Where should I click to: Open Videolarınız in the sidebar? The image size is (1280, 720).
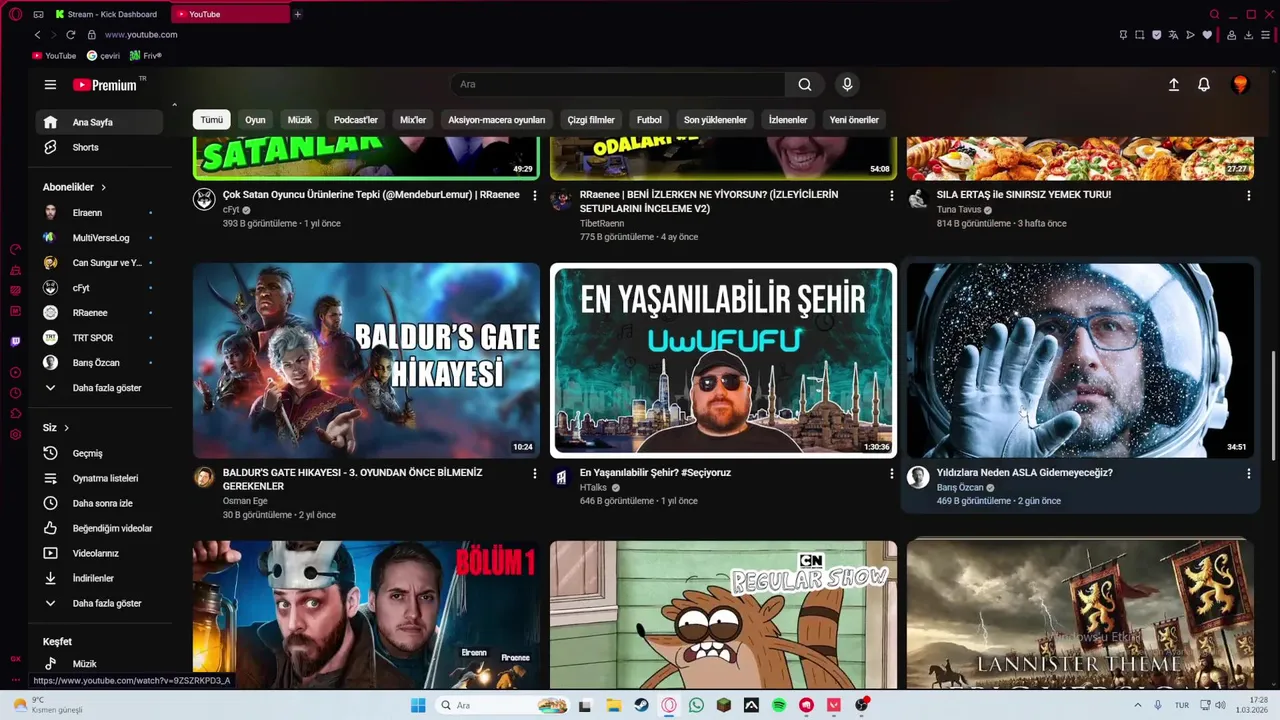99,554
